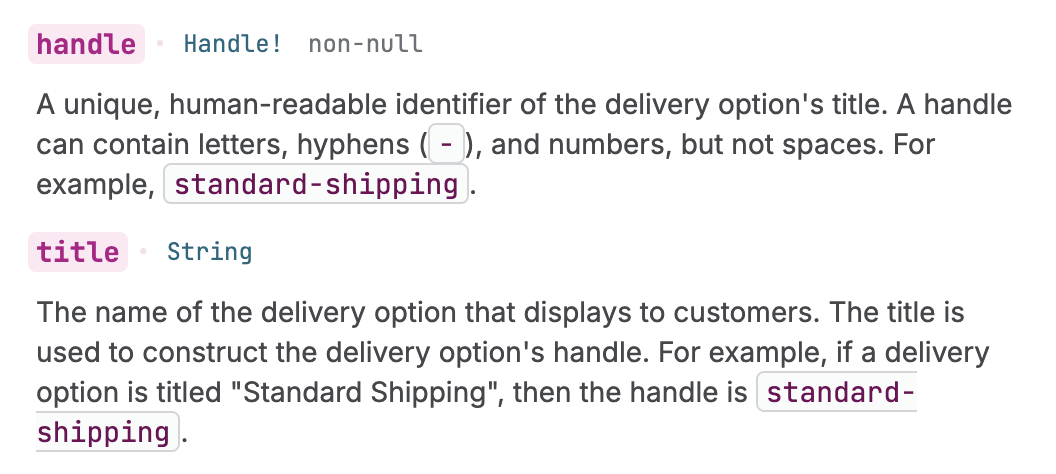
Task: Click the "standard-shipping" code in handle description
Action: click(x=316, y=185)
